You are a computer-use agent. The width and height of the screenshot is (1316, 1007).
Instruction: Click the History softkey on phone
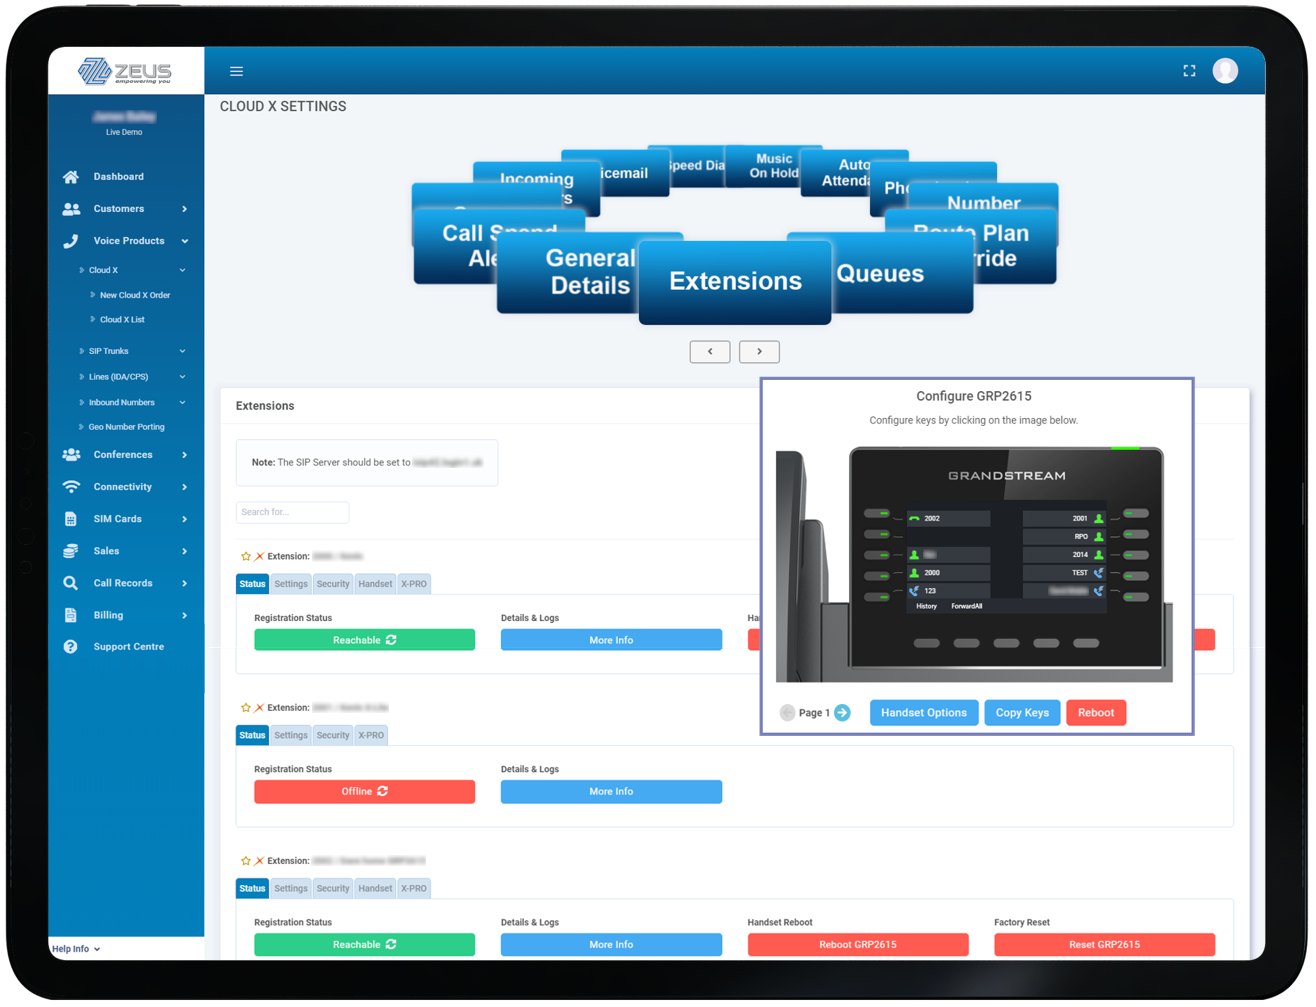pos(927,607)
